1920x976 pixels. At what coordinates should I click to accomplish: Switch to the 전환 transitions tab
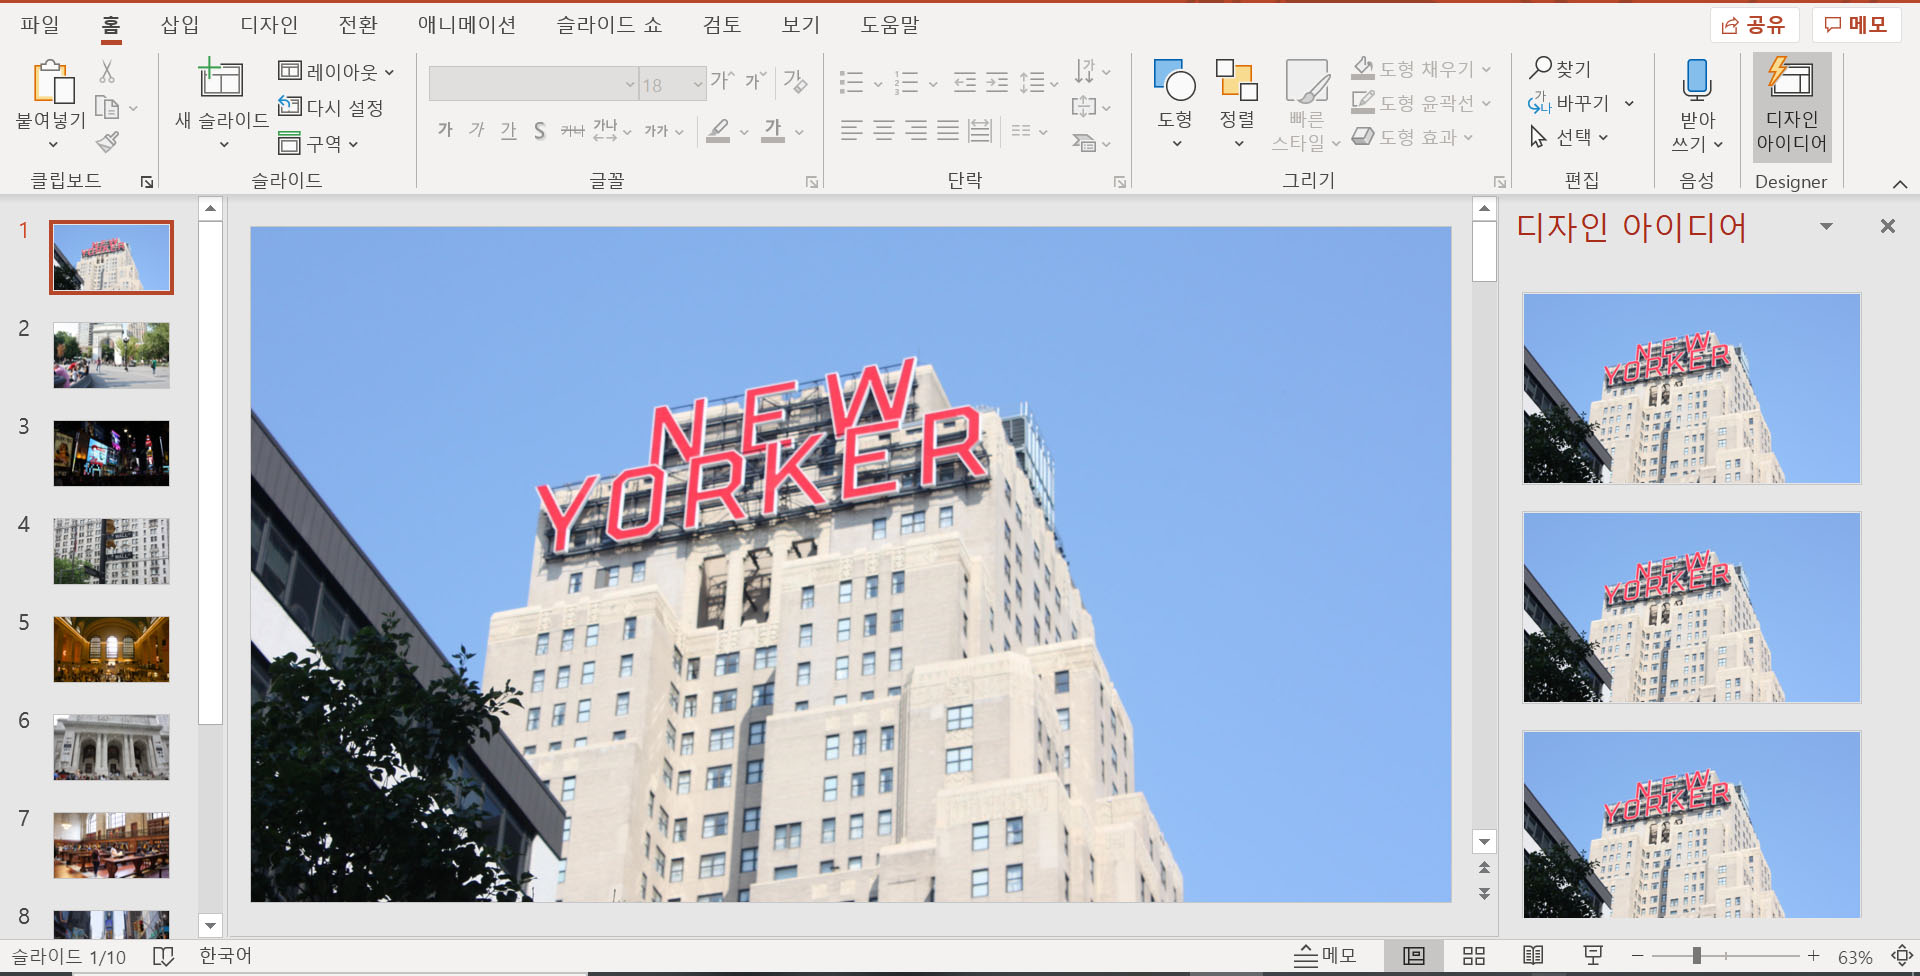[x=358, y=25]
